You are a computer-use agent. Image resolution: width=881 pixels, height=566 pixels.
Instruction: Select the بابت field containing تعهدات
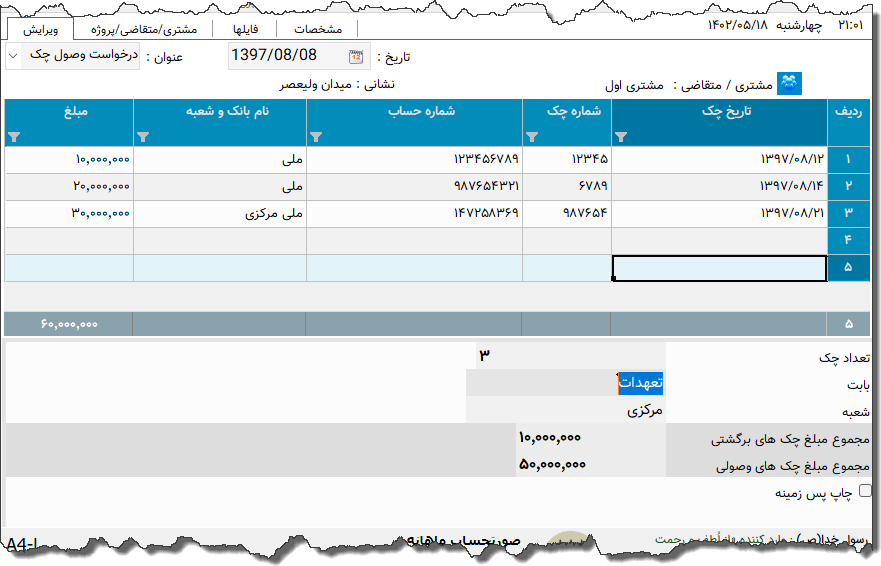pos(565,382)
